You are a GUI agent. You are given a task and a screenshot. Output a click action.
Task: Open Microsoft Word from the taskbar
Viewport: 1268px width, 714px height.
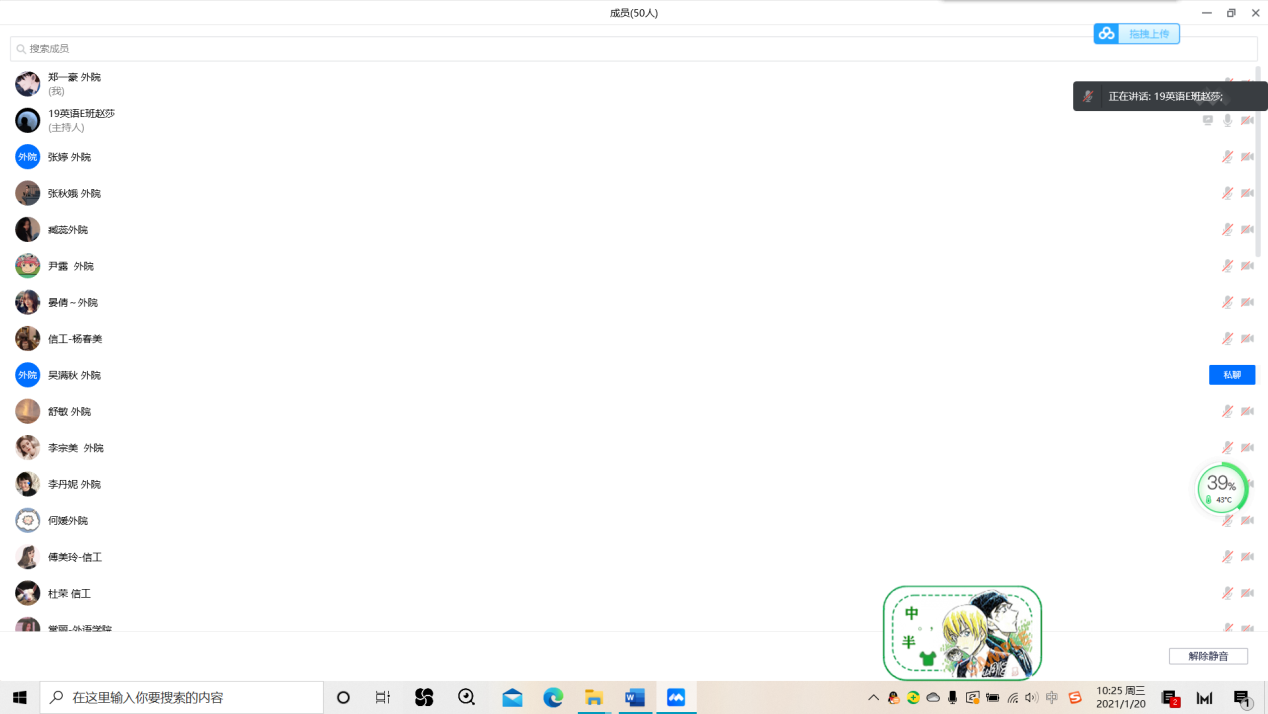tap(635, 697)
